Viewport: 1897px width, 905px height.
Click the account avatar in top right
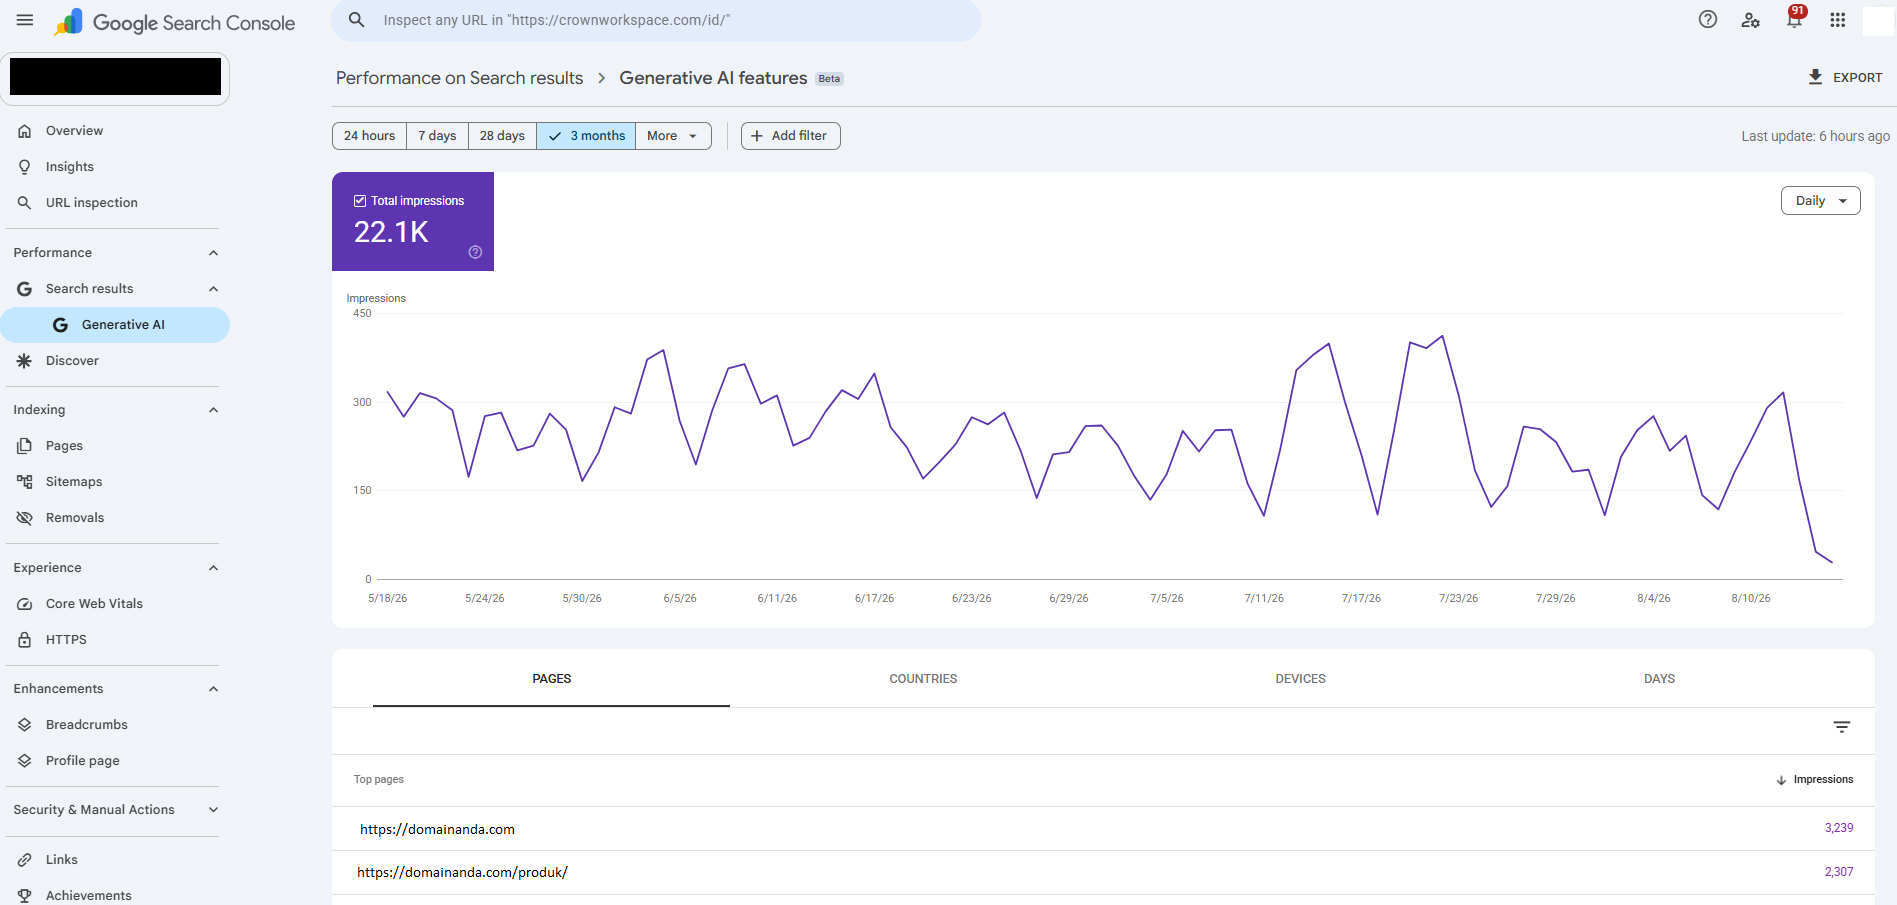[1877, 20]
